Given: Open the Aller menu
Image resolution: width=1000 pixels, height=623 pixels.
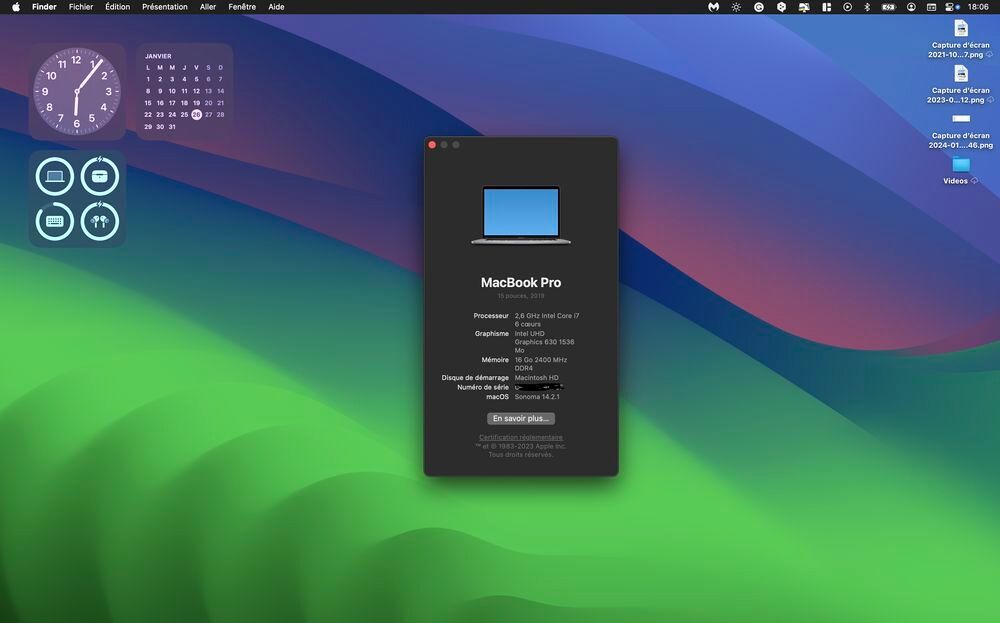Looking at the screenshot, I should (208, 7).
